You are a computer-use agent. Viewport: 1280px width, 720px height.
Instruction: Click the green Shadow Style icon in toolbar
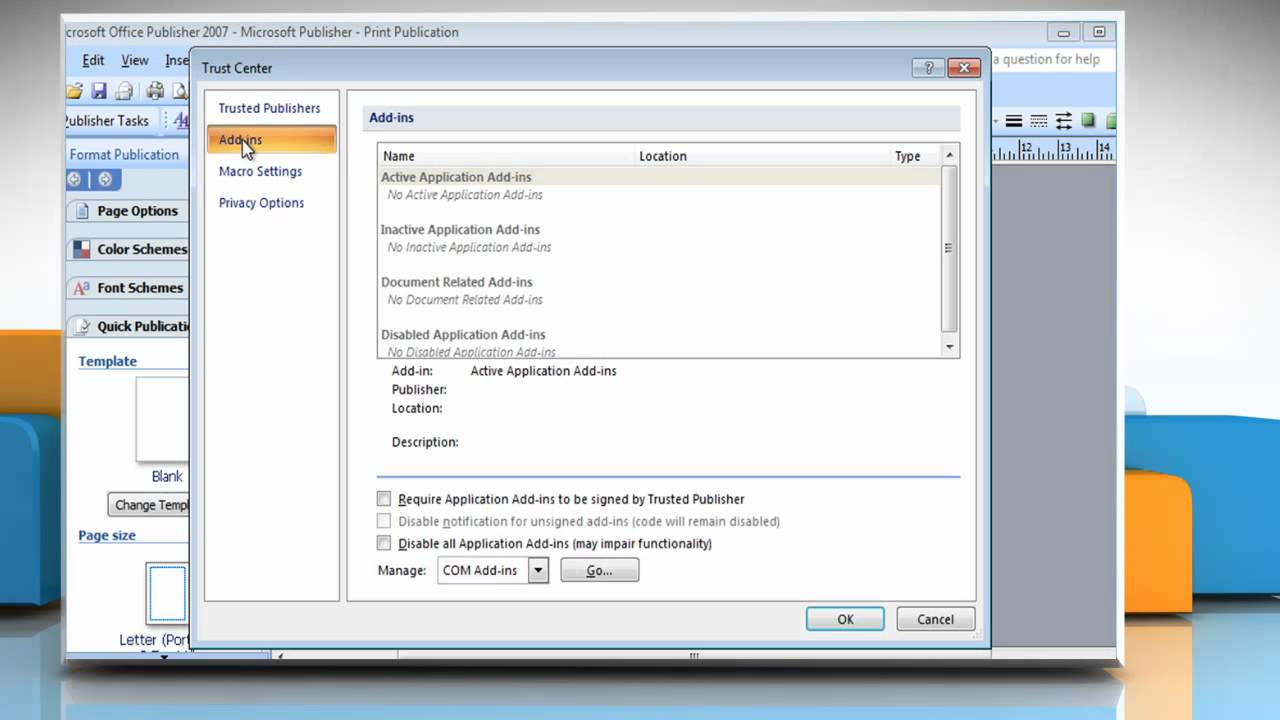coord(1087,121)
